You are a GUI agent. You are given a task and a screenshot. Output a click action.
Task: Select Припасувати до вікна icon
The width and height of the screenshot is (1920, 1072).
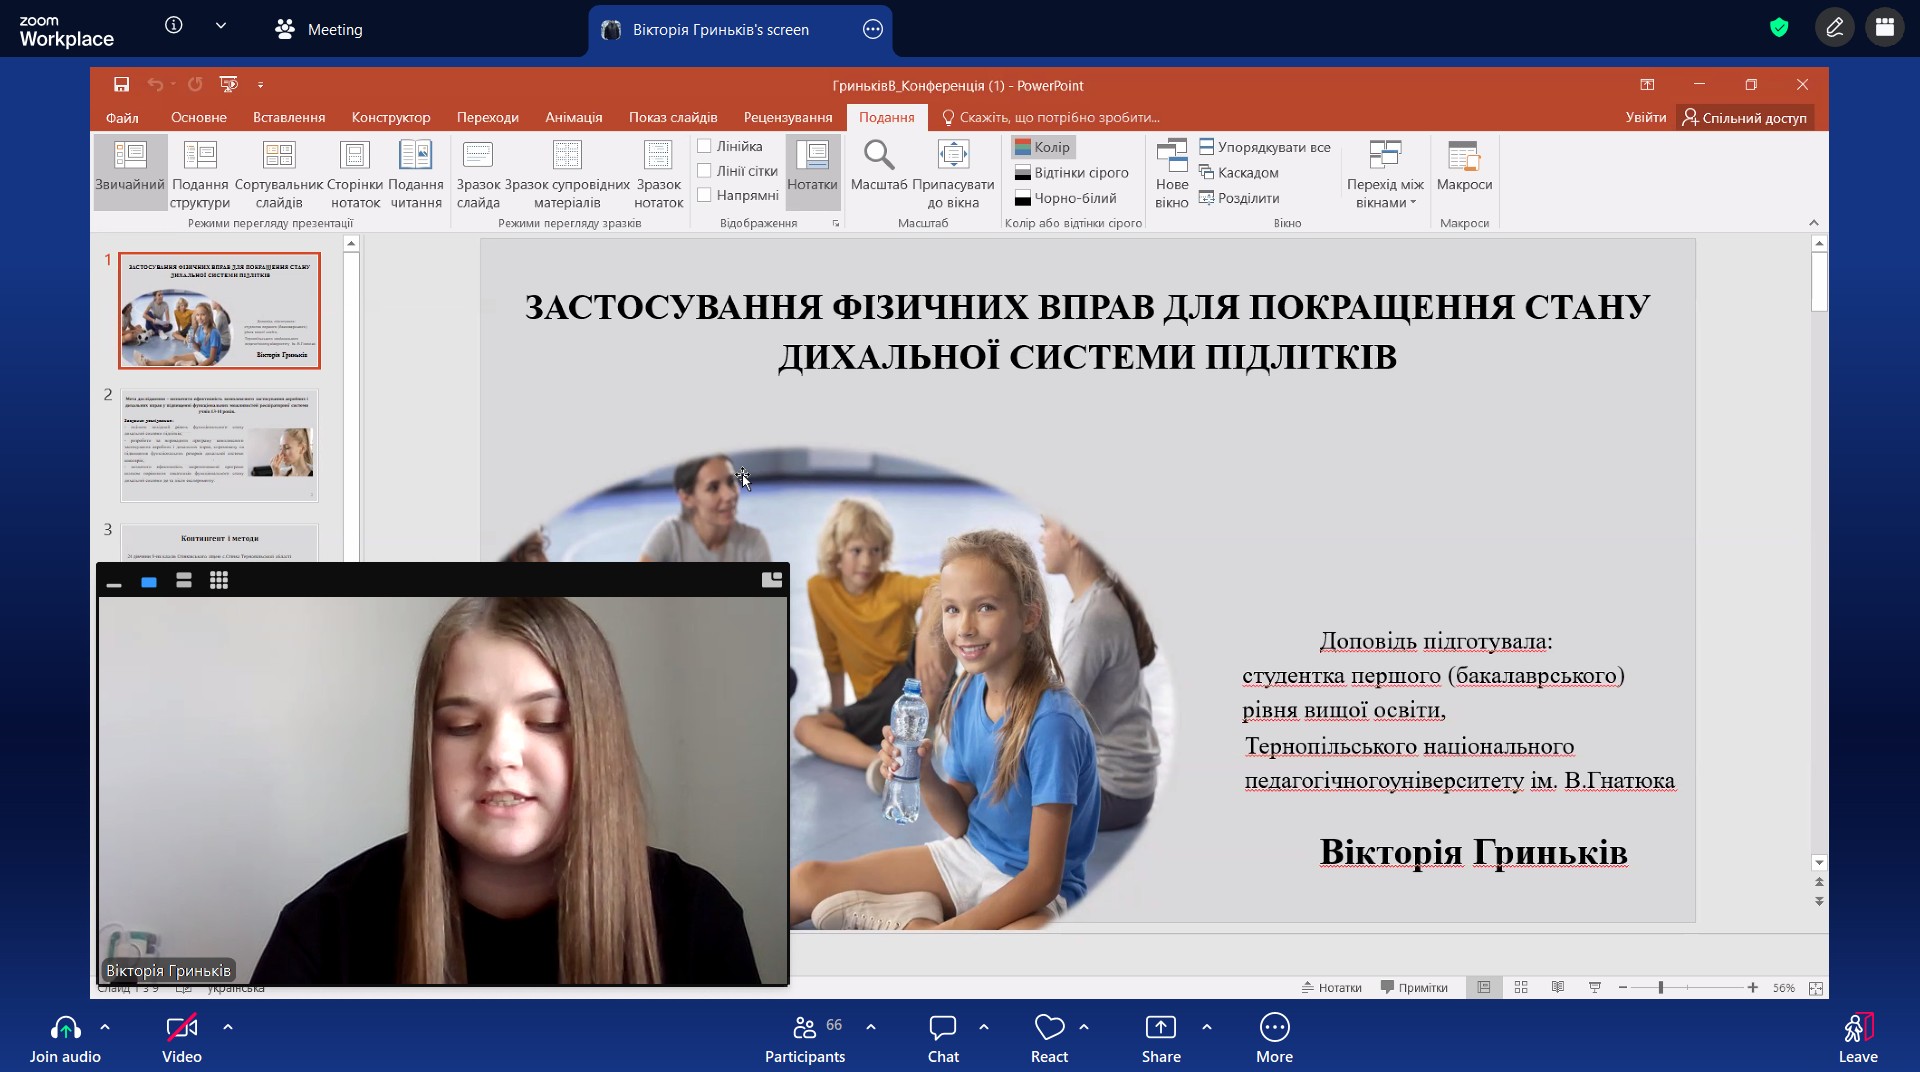click(x=953, y=155)
